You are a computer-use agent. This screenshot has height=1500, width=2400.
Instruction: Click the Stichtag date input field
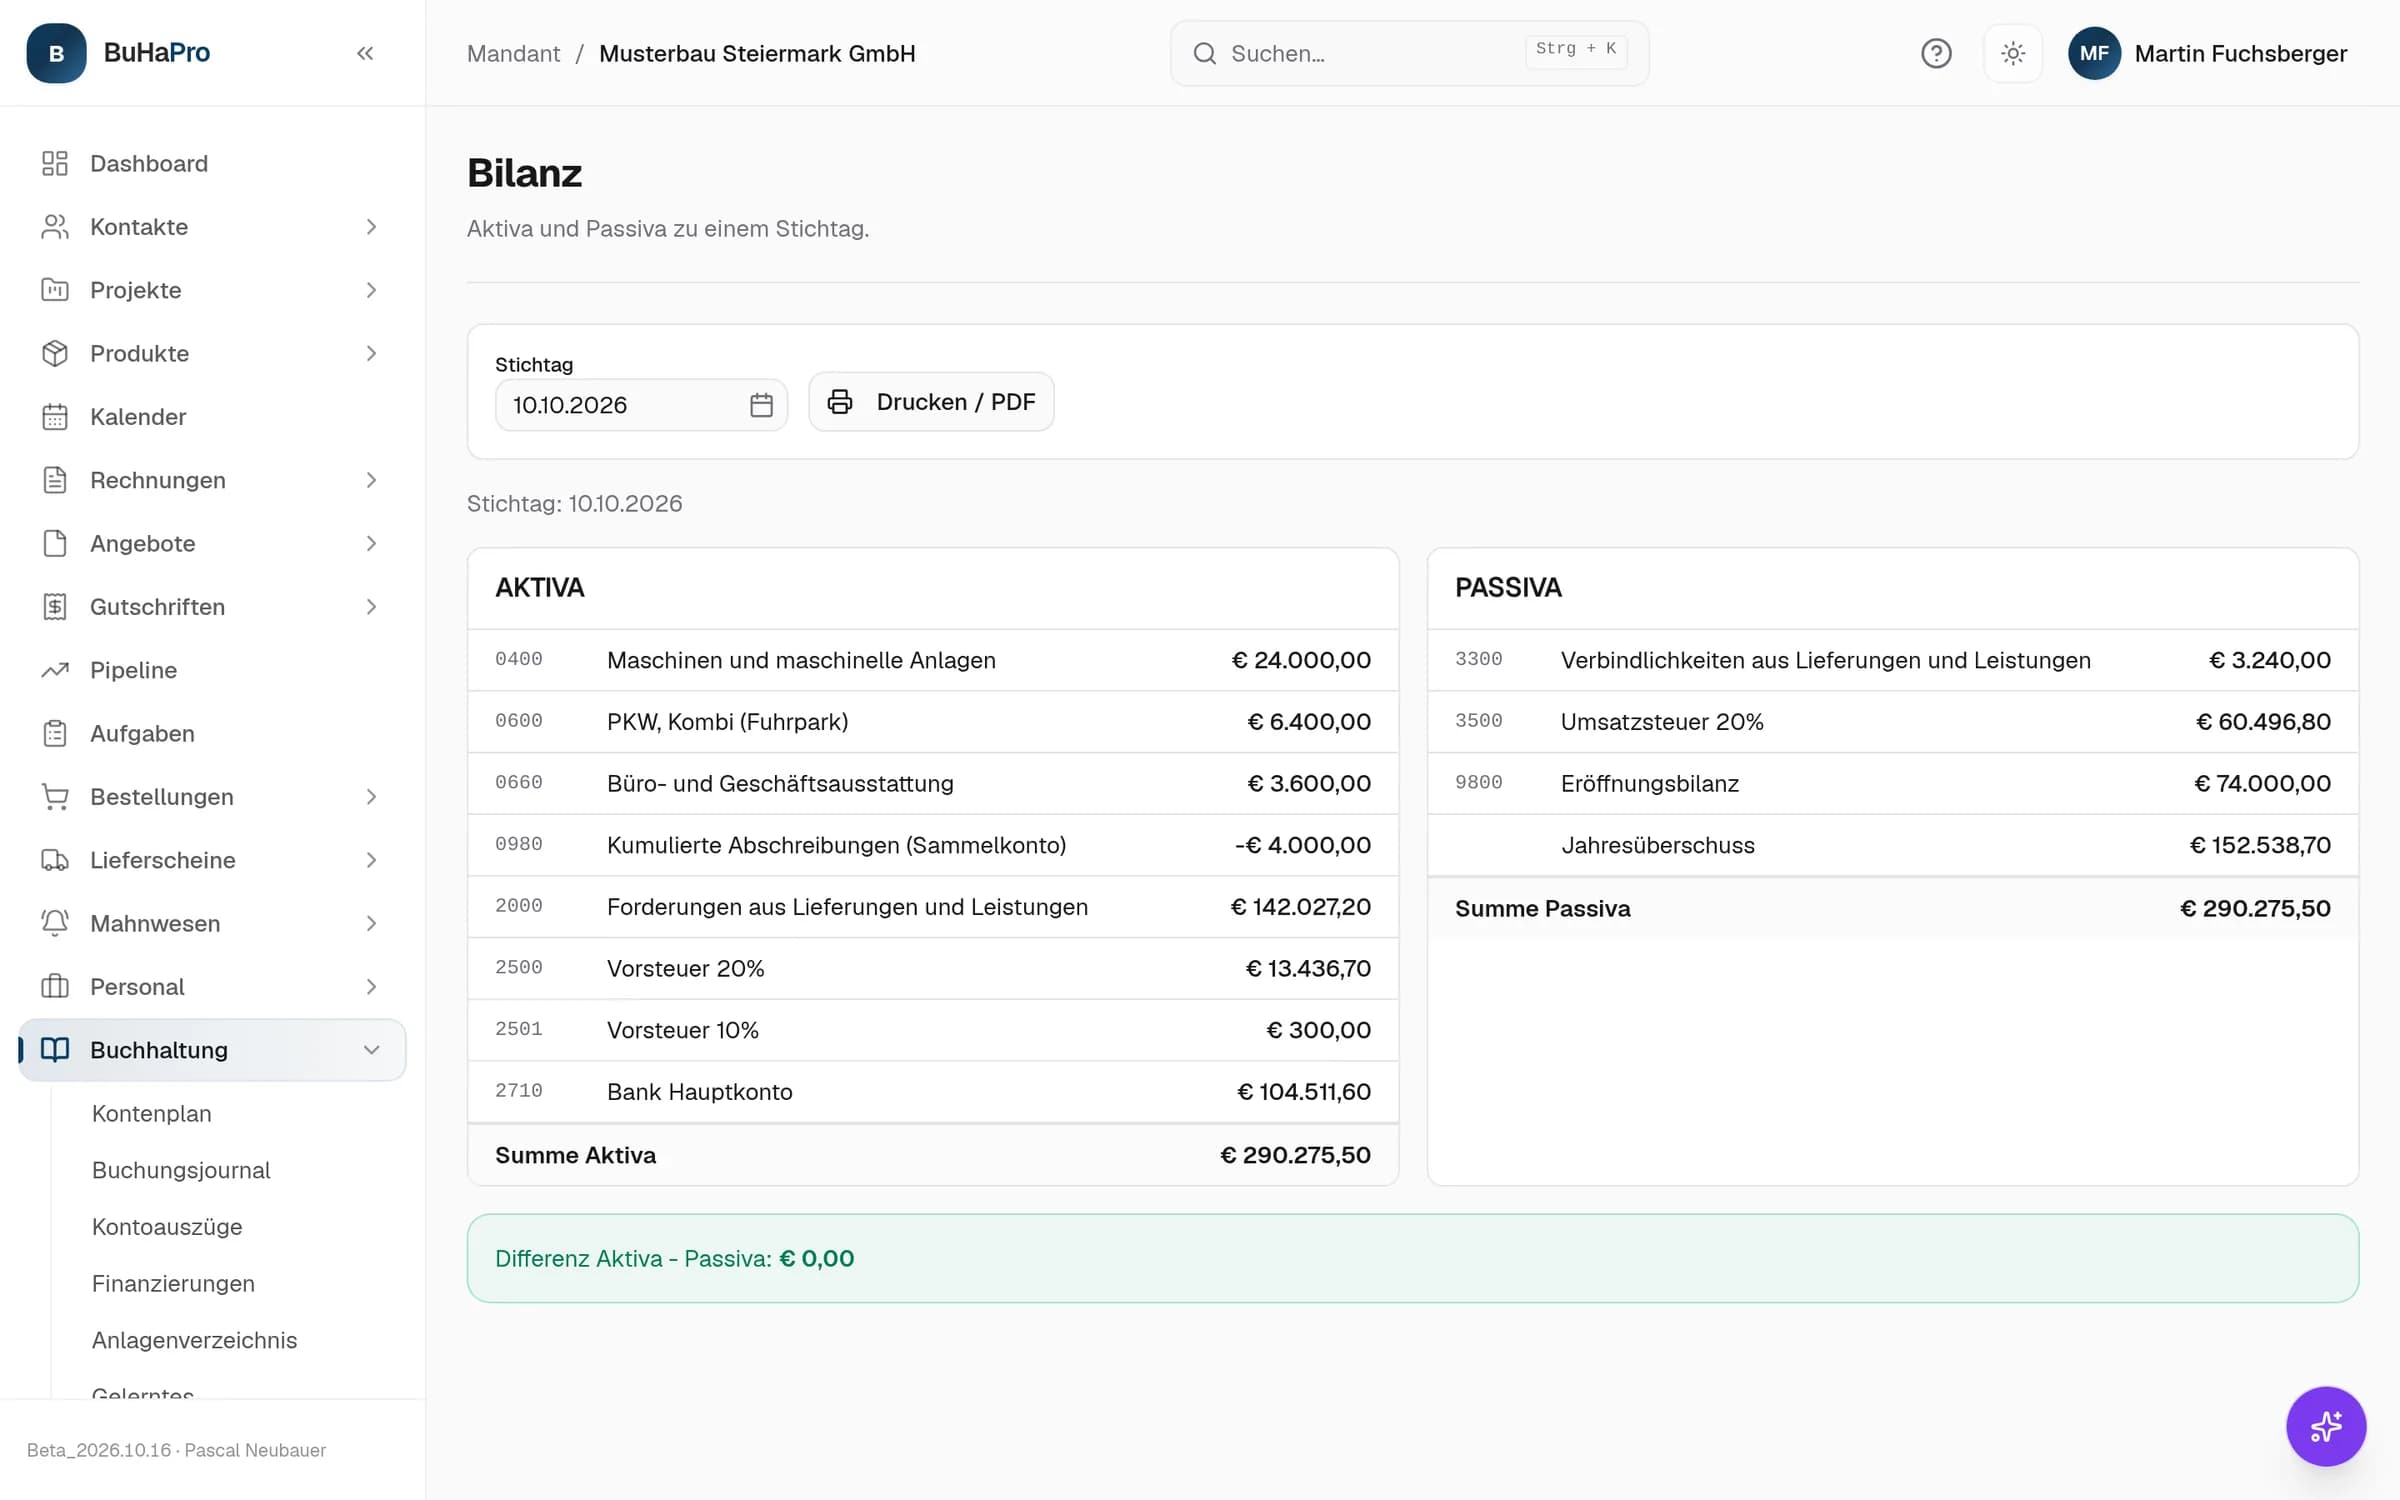(641, 405)
